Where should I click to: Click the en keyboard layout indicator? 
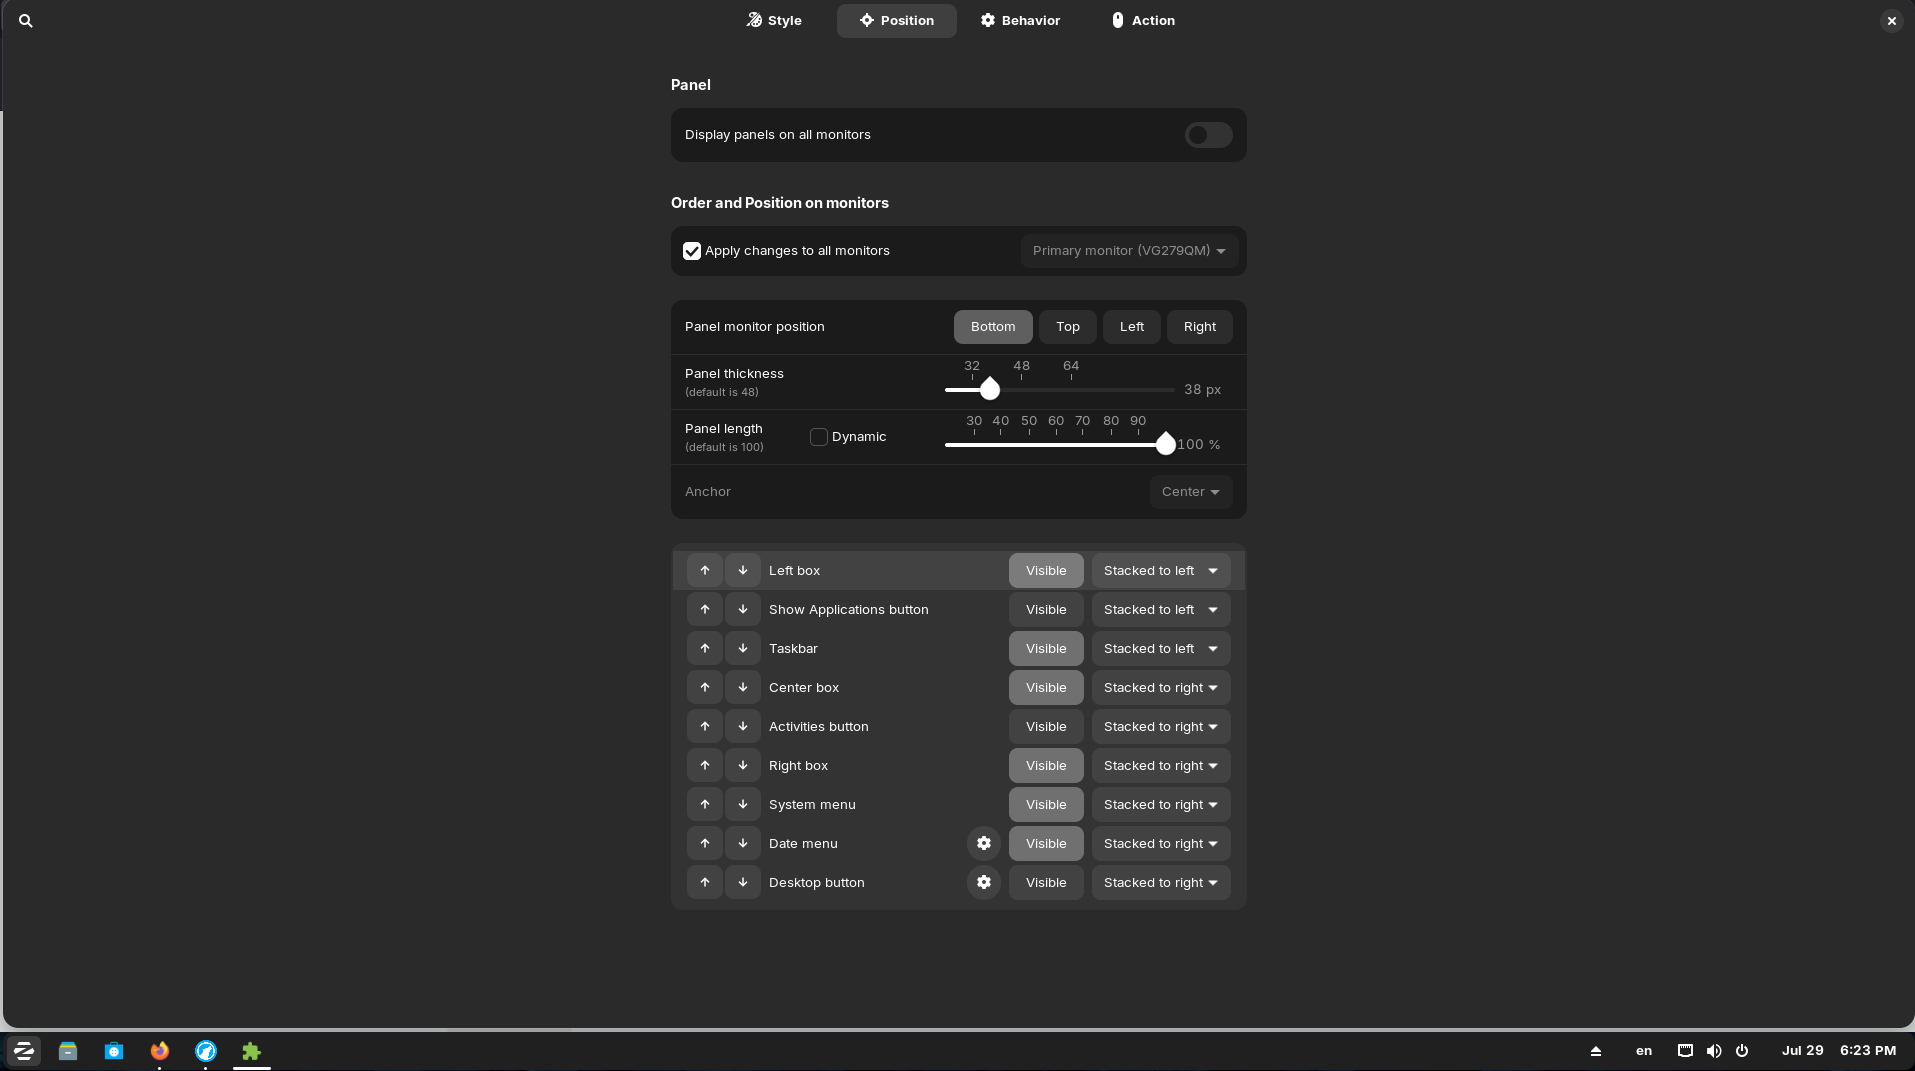(1644, 1051)
